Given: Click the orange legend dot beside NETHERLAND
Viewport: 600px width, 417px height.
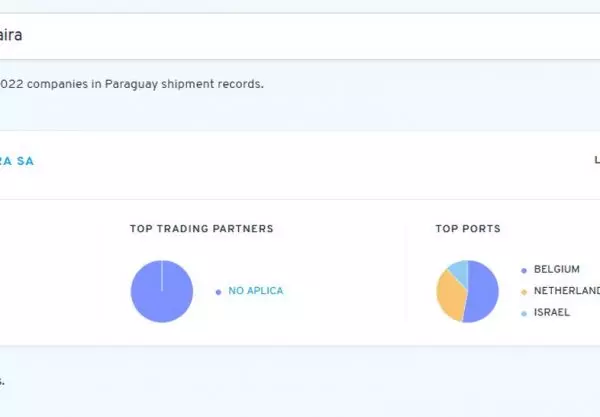Looking at the screenshot, I should pyautogui.click(x=523, y=291).
